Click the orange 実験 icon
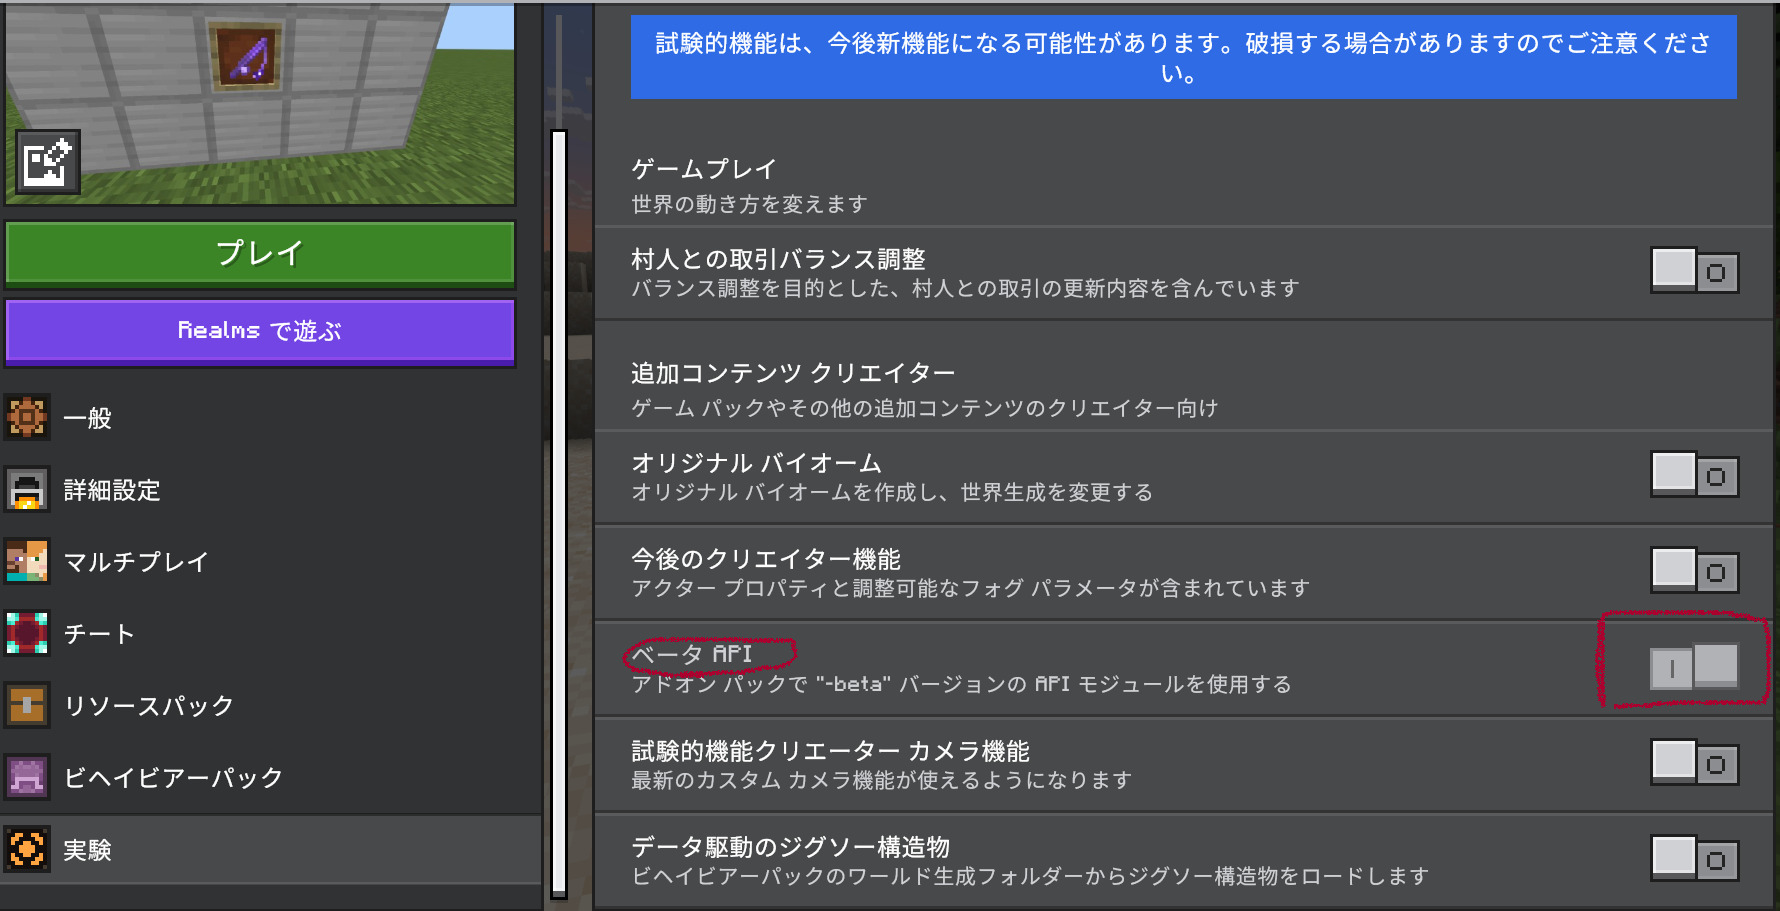The width and height of the screenshot is (1780, 911). (x=27, y=850)
